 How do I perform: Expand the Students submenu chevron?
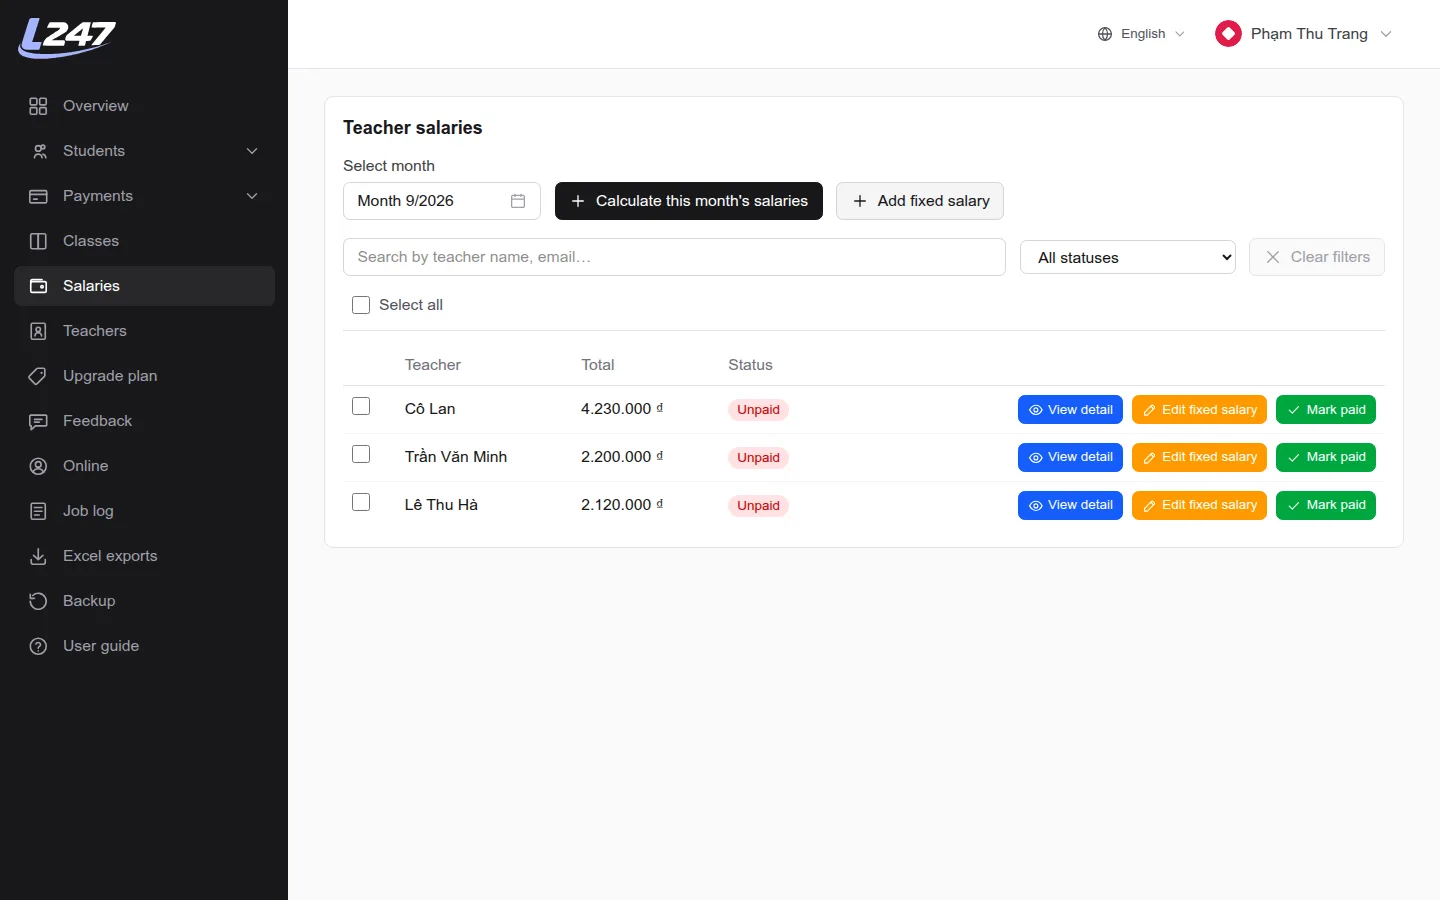click(x=252, y=151)
